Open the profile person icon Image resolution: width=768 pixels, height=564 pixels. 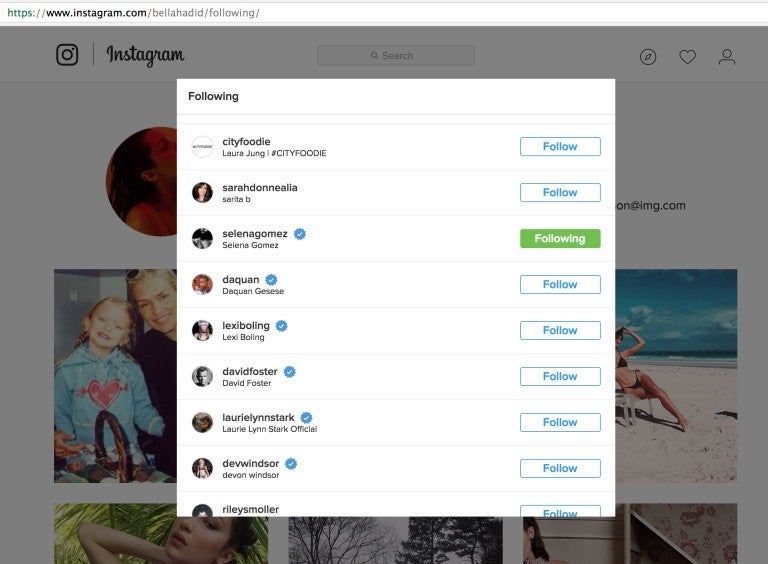(x=727, y=57)
